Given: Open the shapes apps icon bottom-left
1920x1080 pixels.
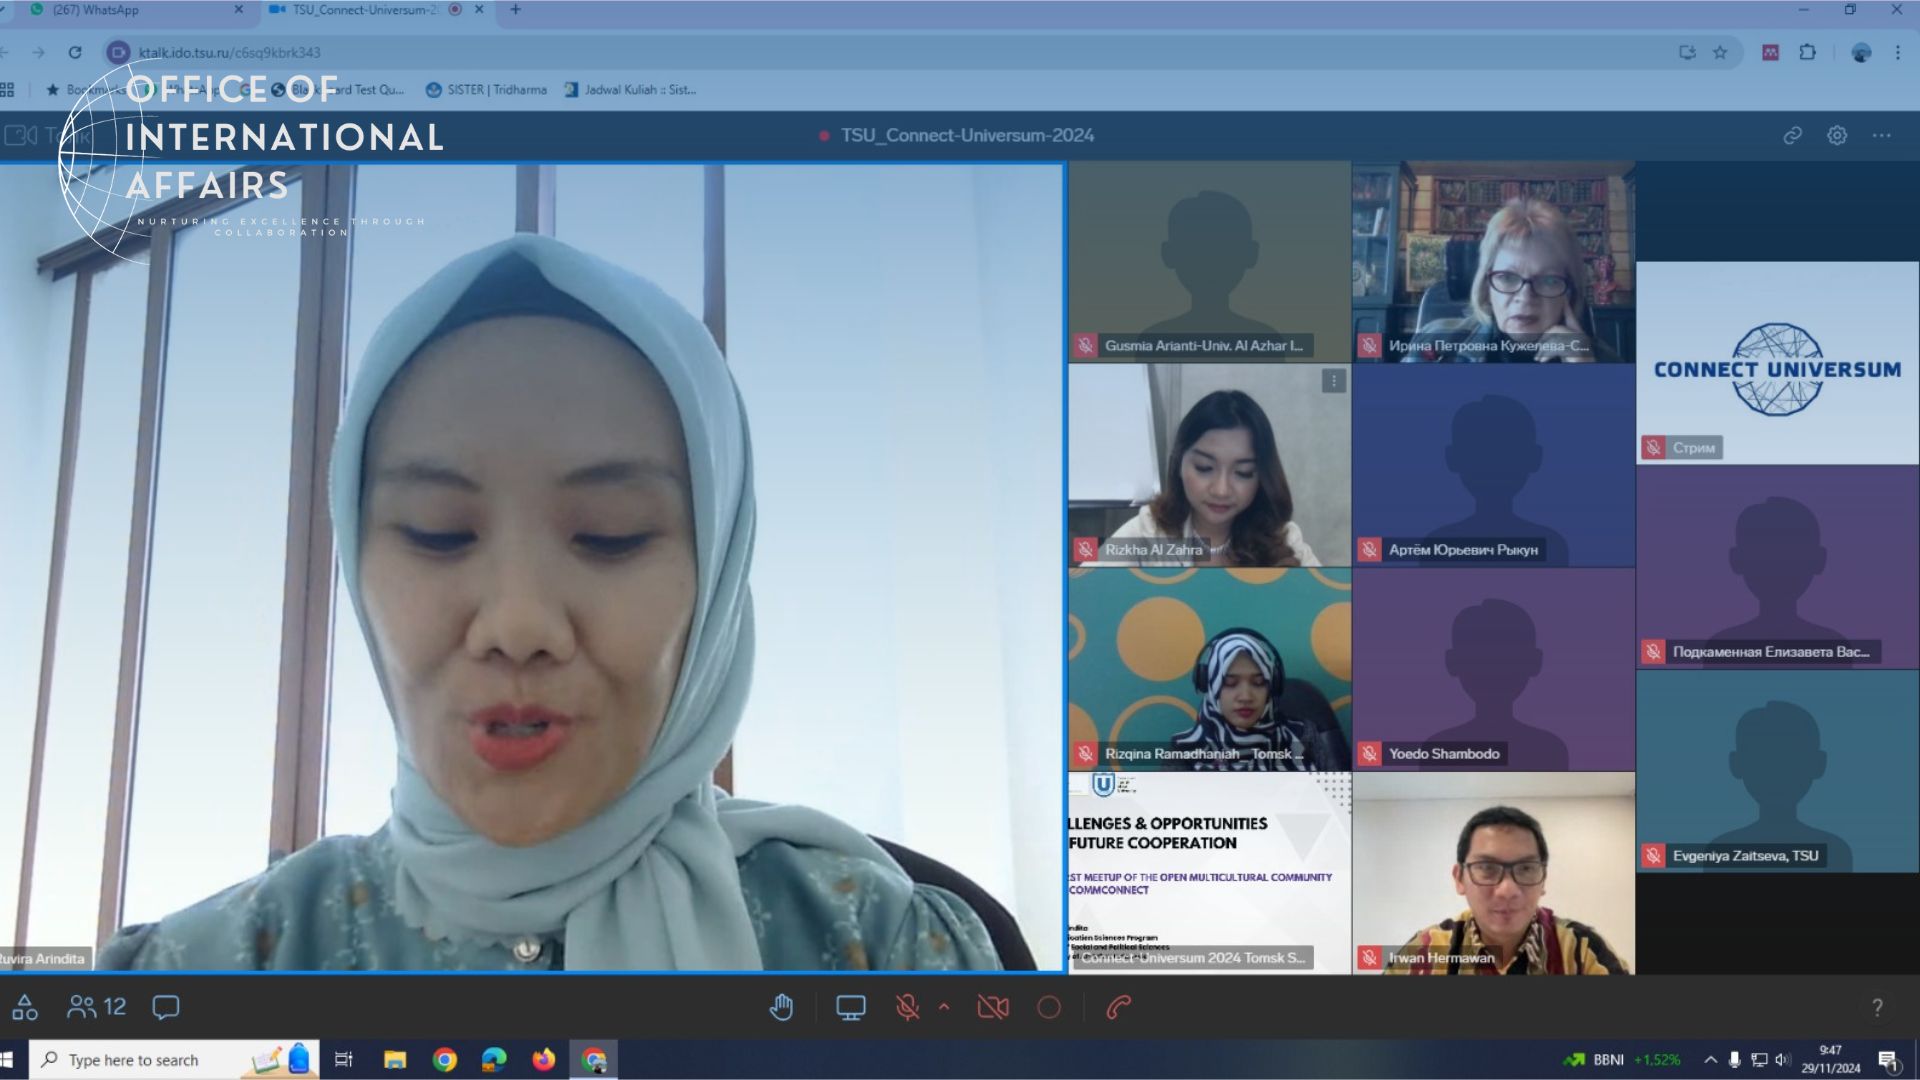Looking at the screenshot, I should (x=25, y=1007).
